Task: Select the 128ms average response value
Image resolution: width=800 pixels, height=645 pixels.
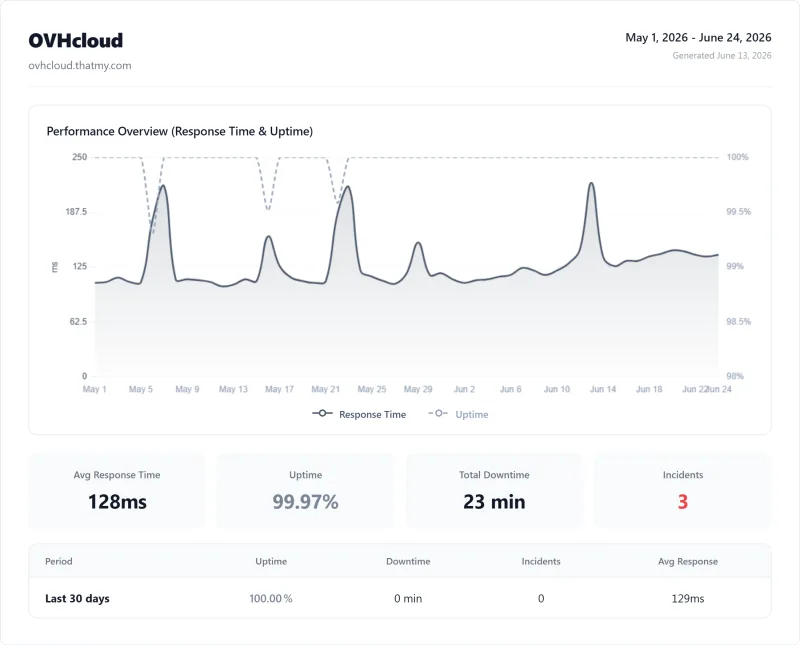Action: click(117, 502)
